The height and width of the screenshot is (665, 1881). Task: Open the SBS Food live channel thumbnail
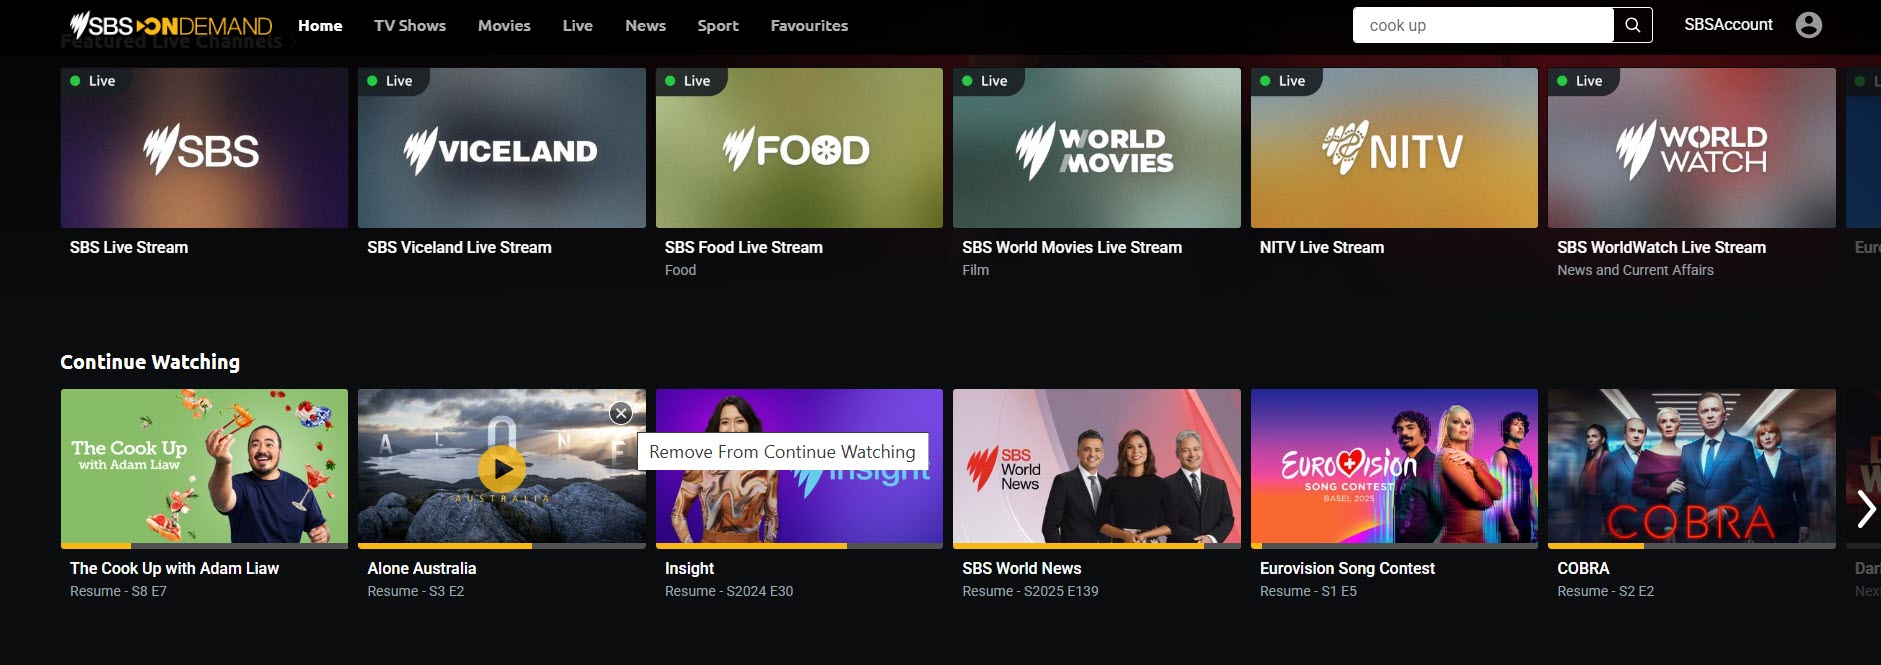pyautogui.click(x=799, y=148)
